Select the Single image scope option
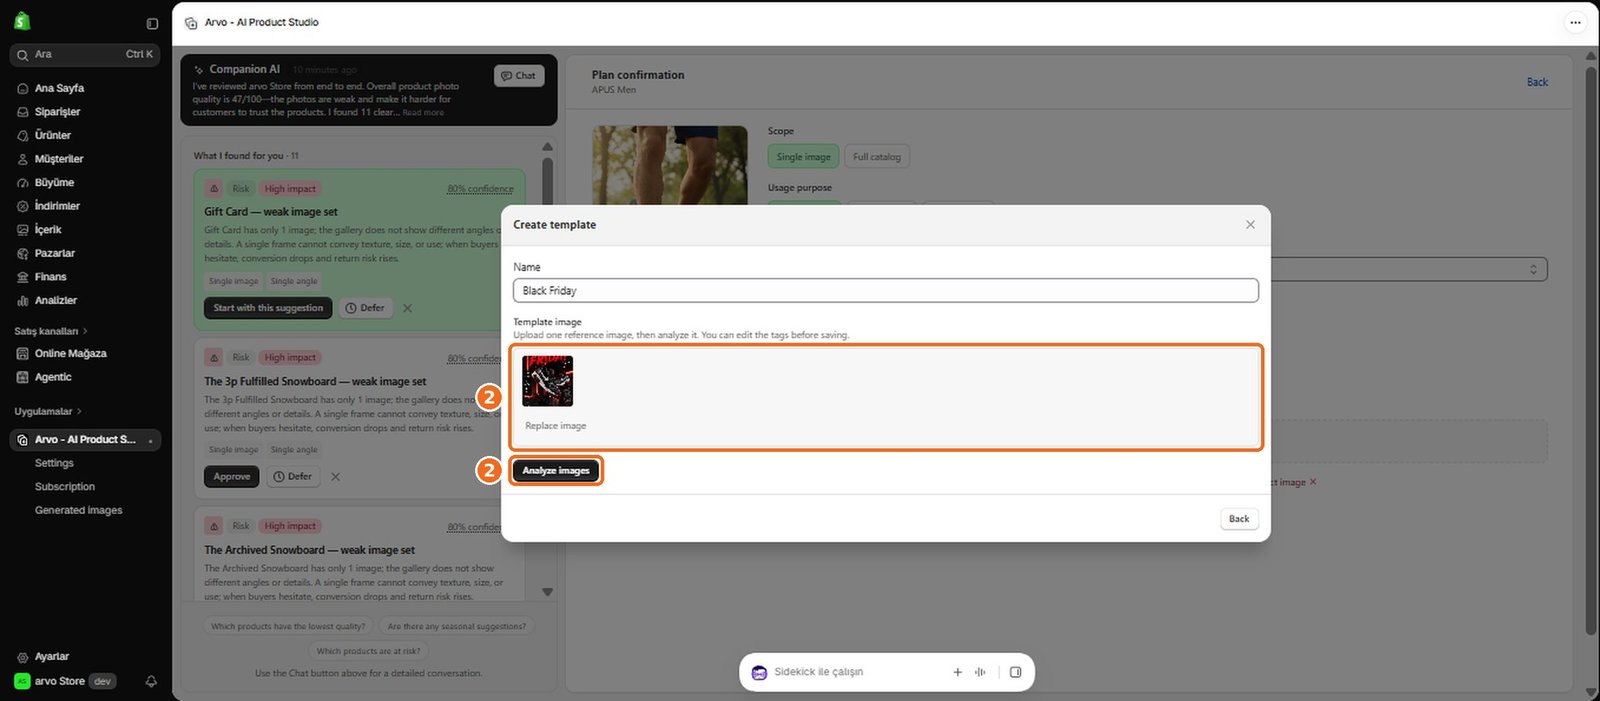The image size is (1600, 701). pyautogui.click(x=804, y=157)
